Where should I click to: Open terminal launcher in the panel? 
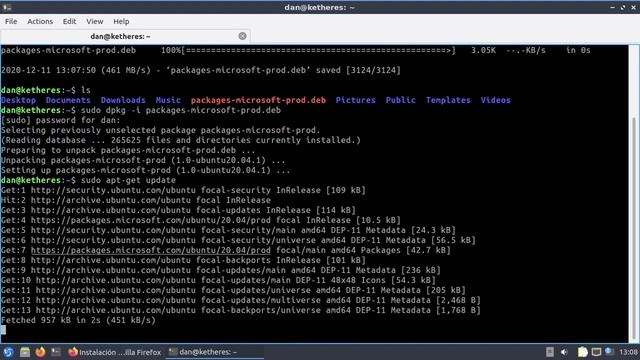coord(56,352)
